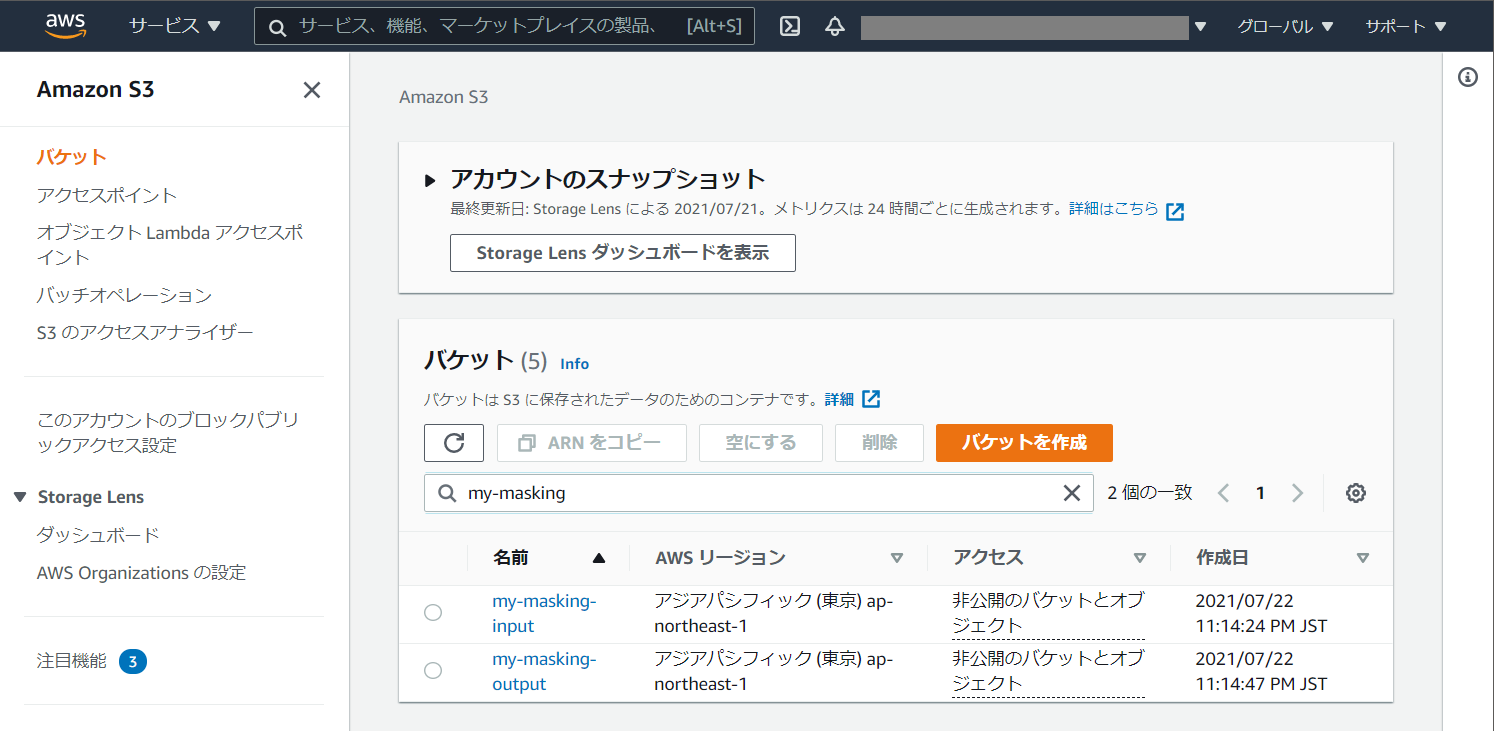The height and width of the screenshot is (731, 1494).
Task: Click the access status of my-masking-input
Action: pyautogui.click(x=1048, y=613)
